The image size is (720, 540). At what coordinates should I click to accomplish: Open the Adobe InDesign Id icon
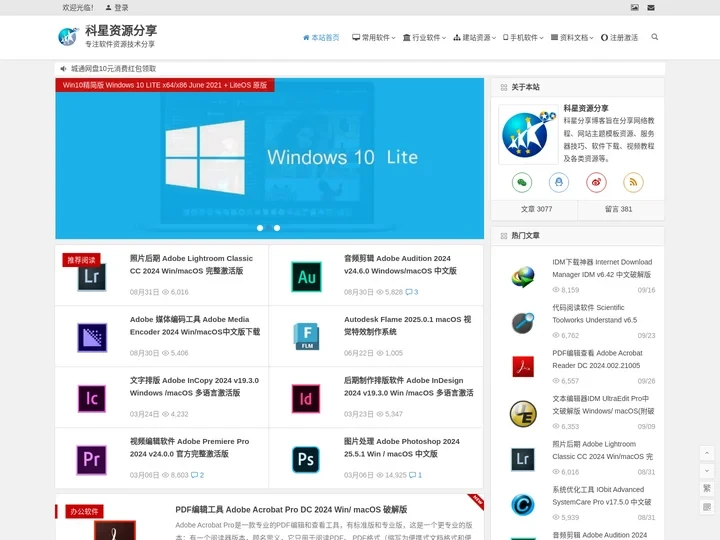tap(306, 399)
